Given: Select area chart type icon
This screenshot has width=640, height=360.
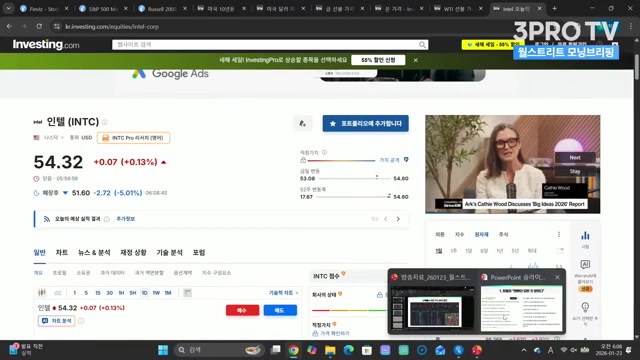Looking at the screenshot, I should (x=58, y=293).
